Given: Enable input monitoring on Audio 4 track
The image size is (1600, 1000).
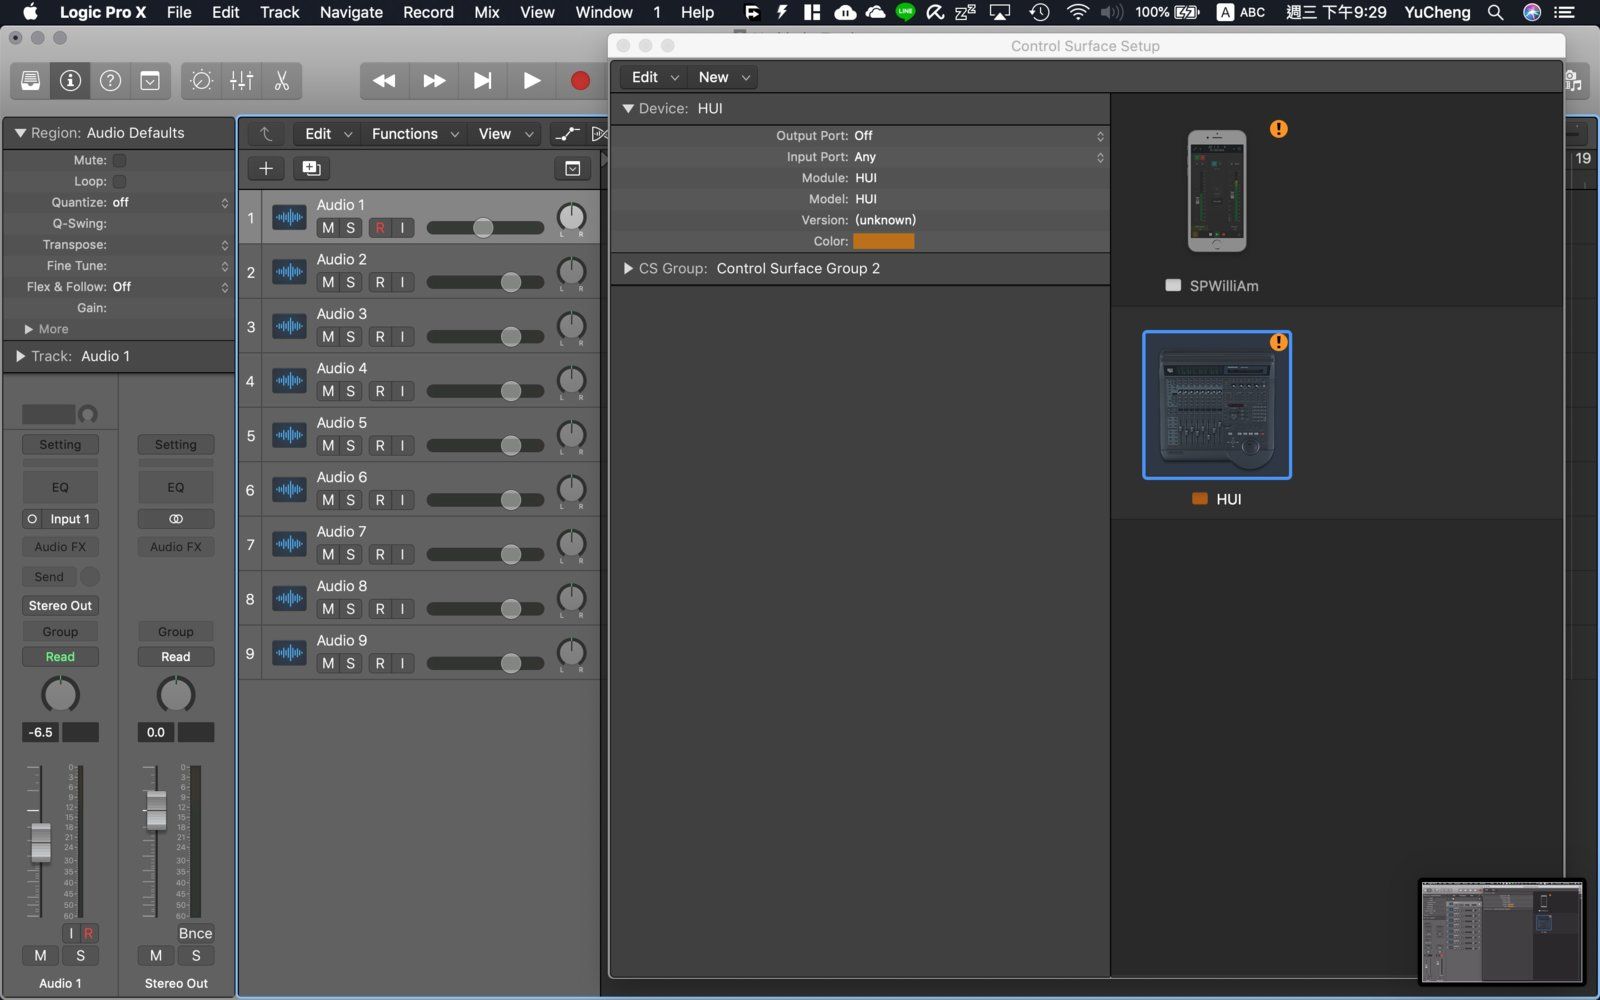Looking at the screenshot, I should [403, 391].
